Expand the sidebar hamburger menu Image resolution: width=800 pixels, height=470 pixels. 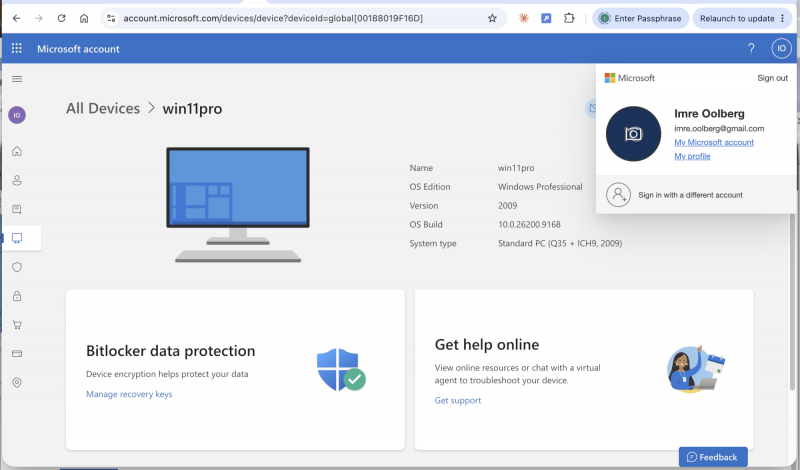coord(17,79)
